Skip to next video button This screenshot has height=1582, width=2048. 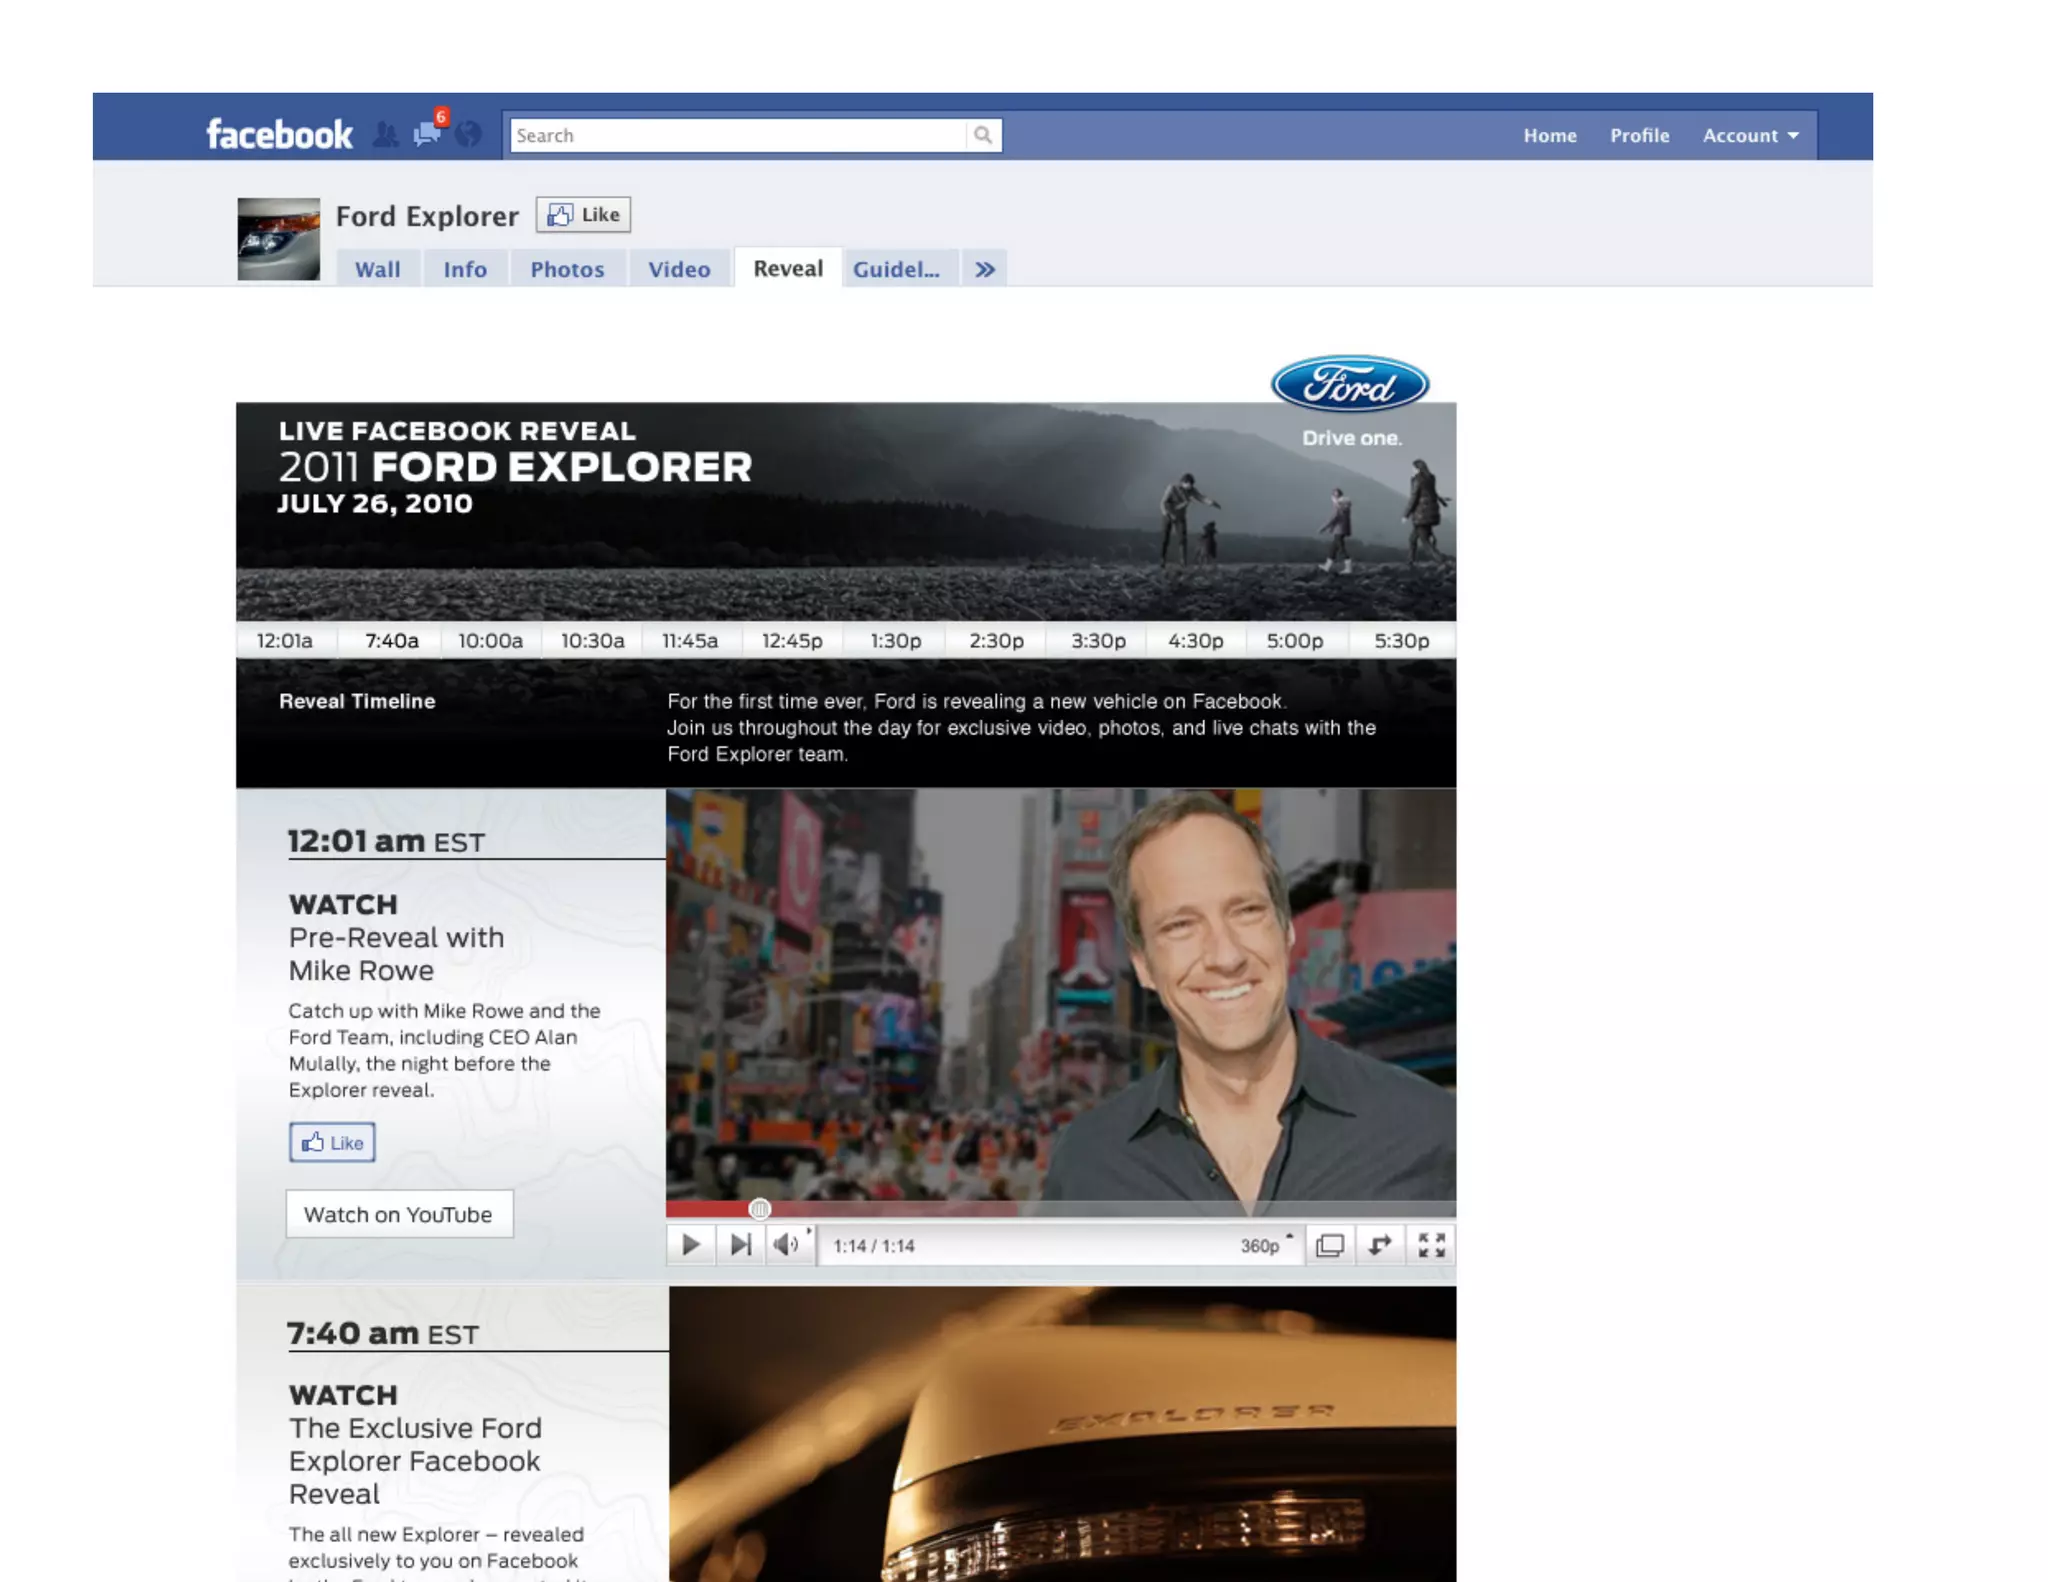[740, 1245]
